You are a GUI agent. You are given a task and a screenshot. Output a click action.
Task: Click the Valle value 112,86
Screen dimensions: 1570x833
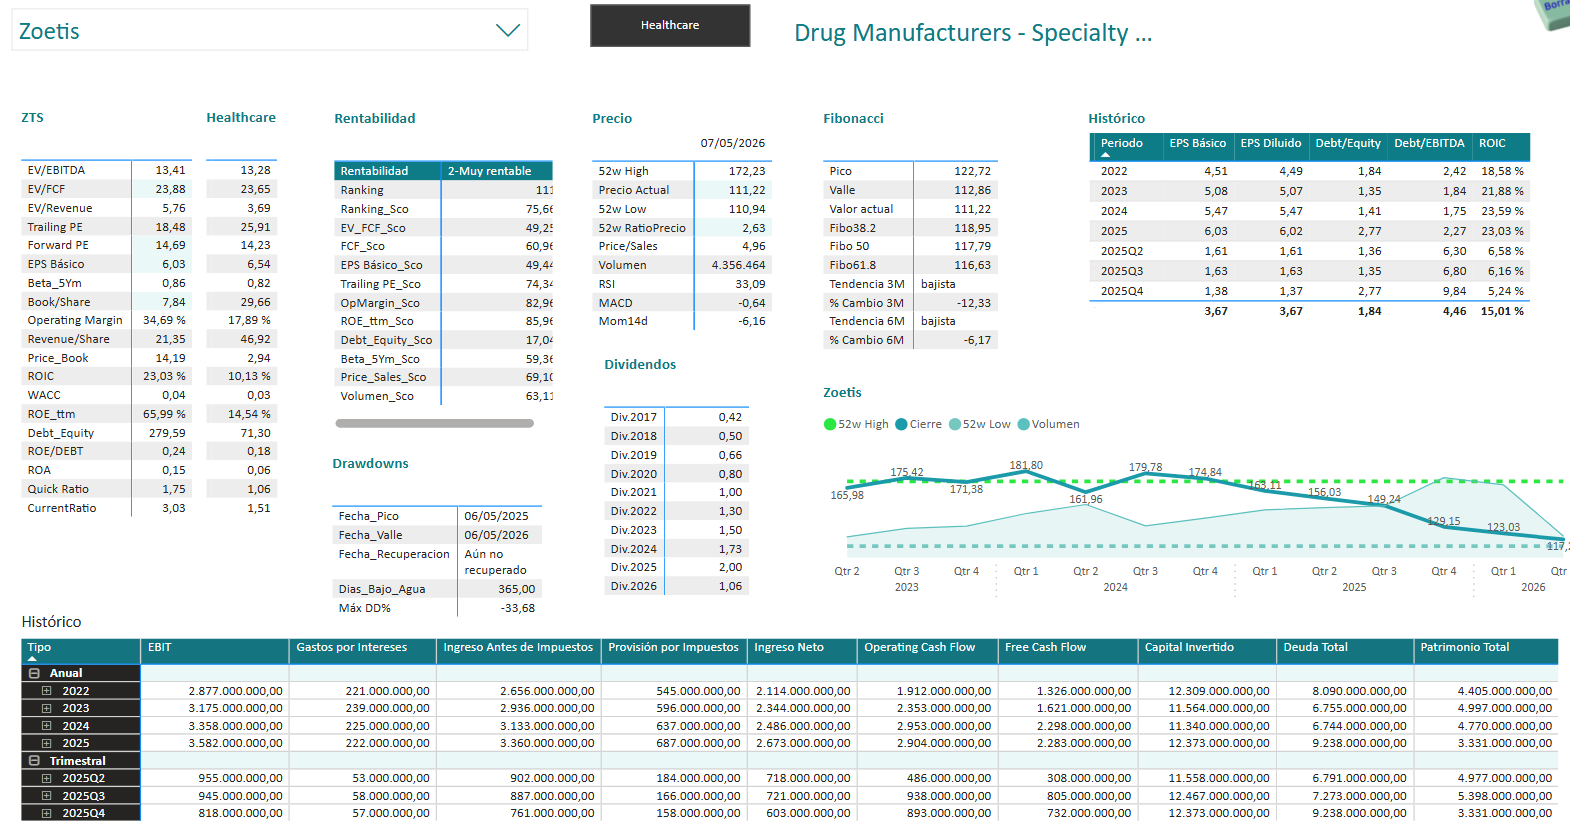tap(972, 190)
